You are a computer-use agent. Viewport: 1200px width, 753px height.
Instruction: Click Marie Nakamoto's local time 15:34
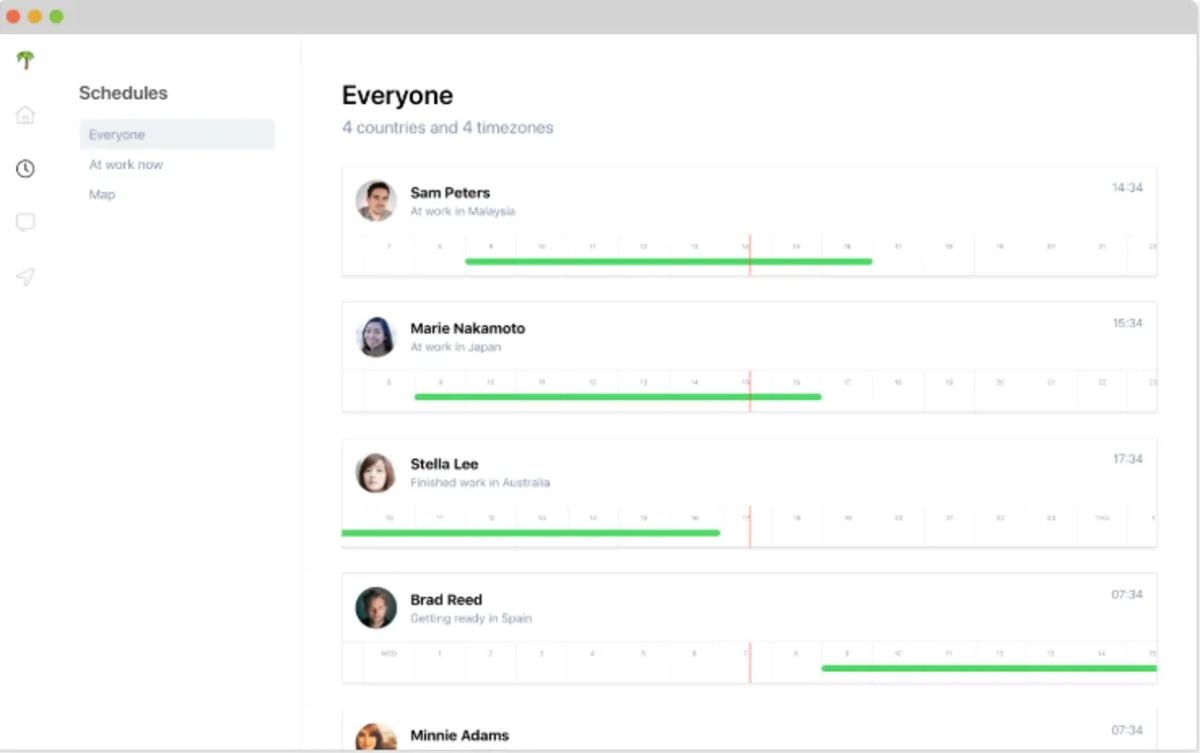click(1127, 324)
